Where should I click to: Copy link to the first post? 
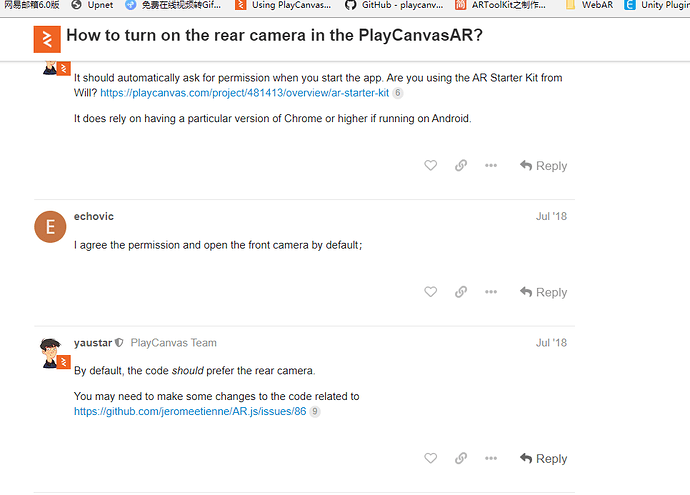(x=460, y=166)
